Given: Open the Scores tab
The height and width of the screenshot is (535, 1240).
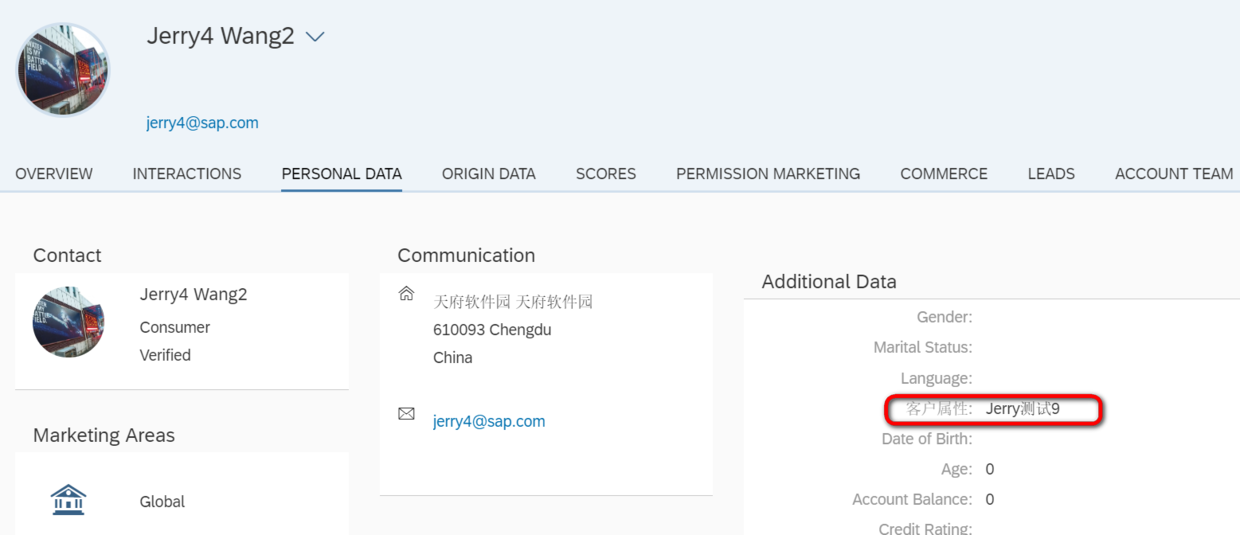Looking at the screenshot, I should 606,174.
